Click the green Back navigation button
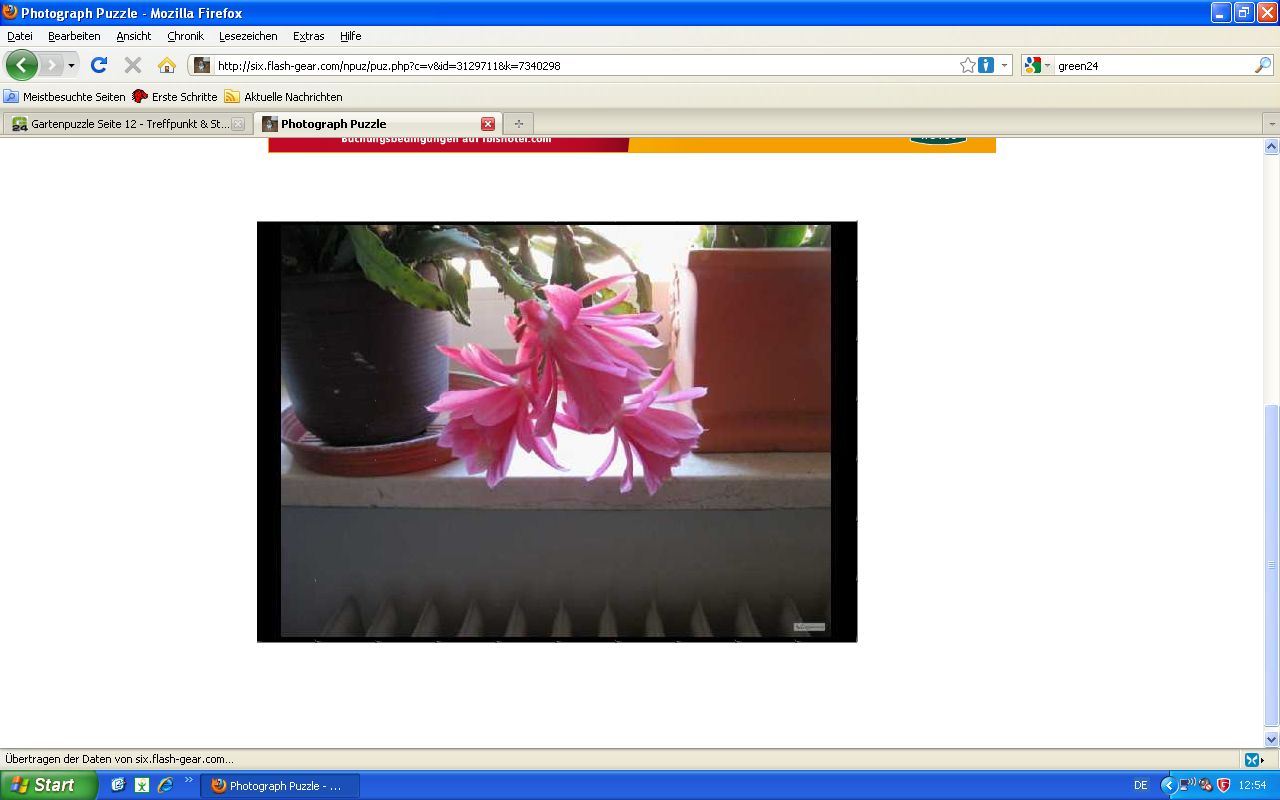Screen dimensions: 1280x800 22,65
